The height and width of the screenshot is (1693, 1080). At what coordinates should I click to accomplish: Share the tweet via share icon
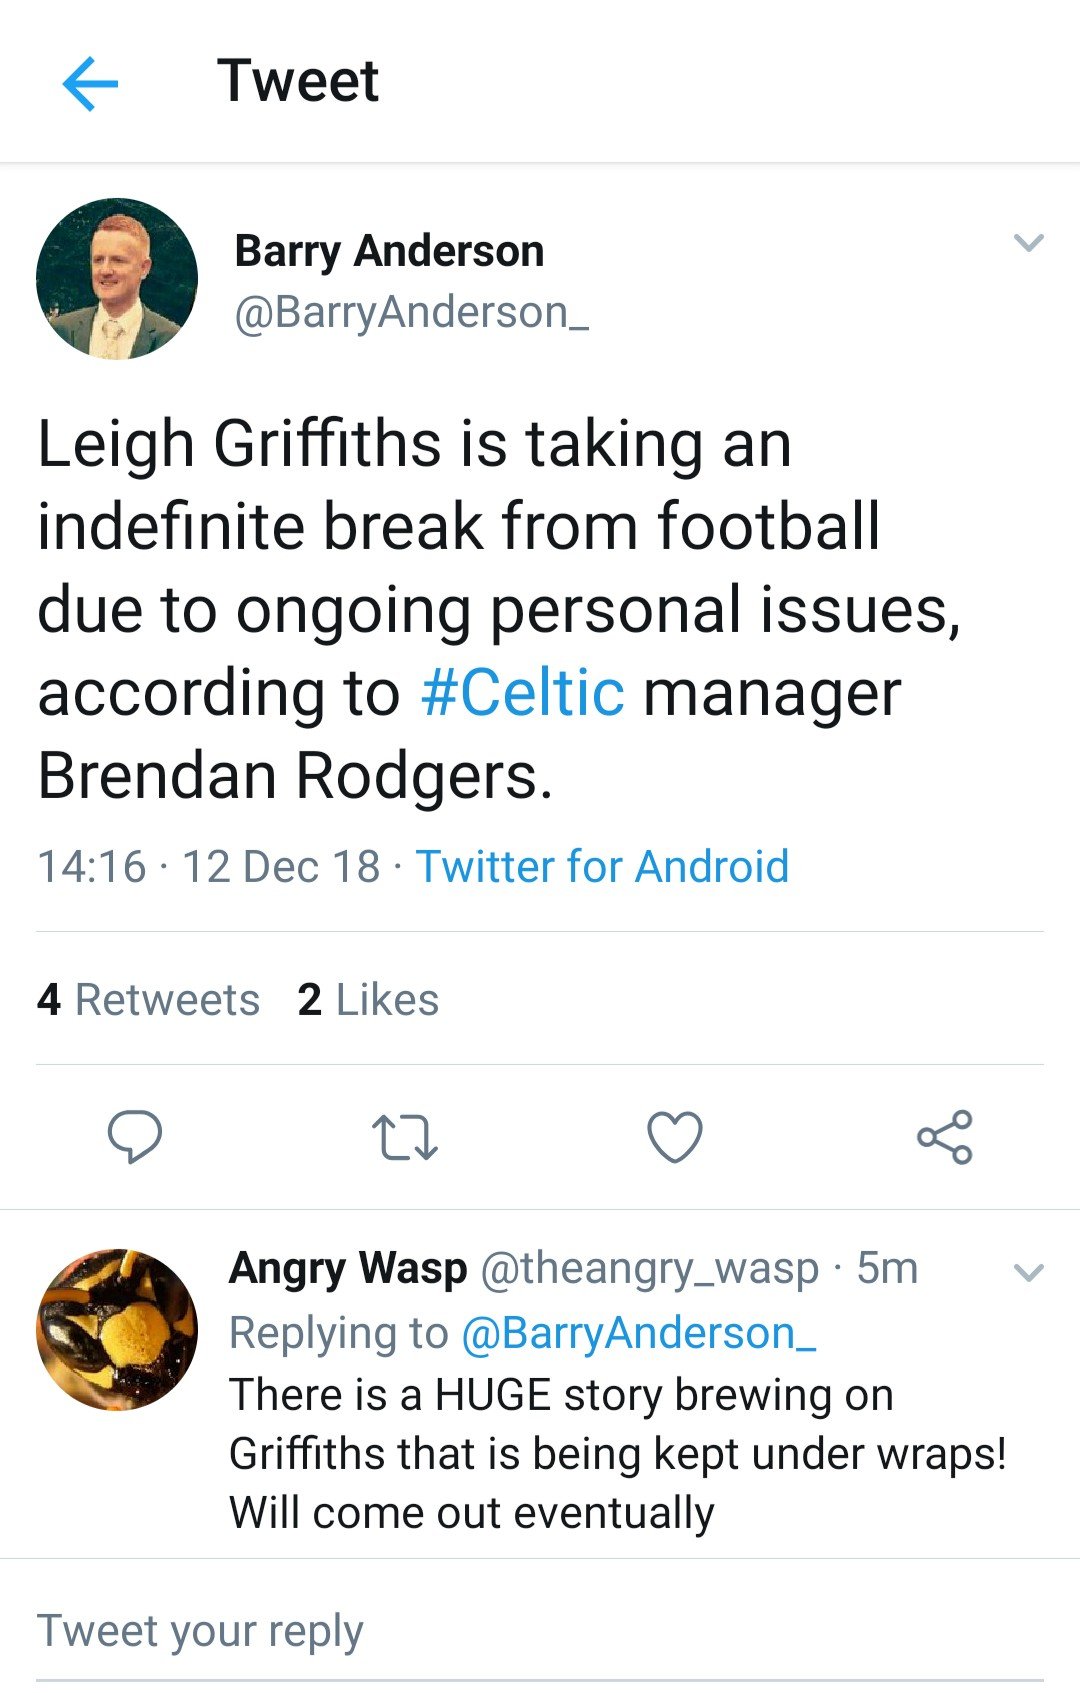(x=945, y=1137)
